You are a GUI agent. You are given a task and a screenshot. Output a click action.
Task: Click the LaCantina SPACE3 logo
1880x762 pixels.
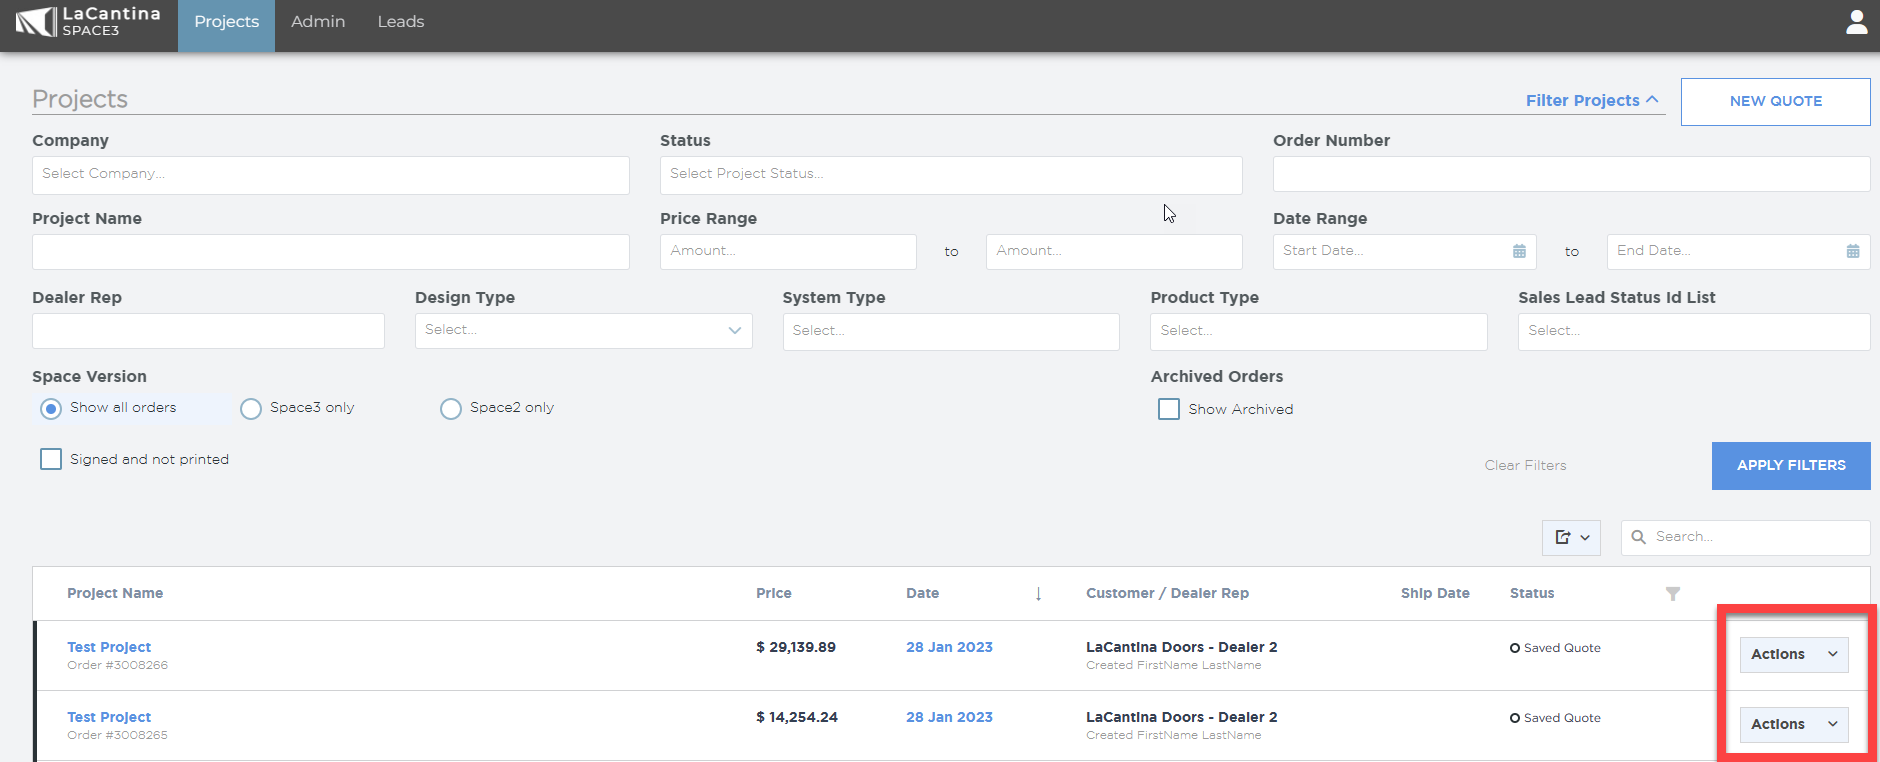point(88,21)
